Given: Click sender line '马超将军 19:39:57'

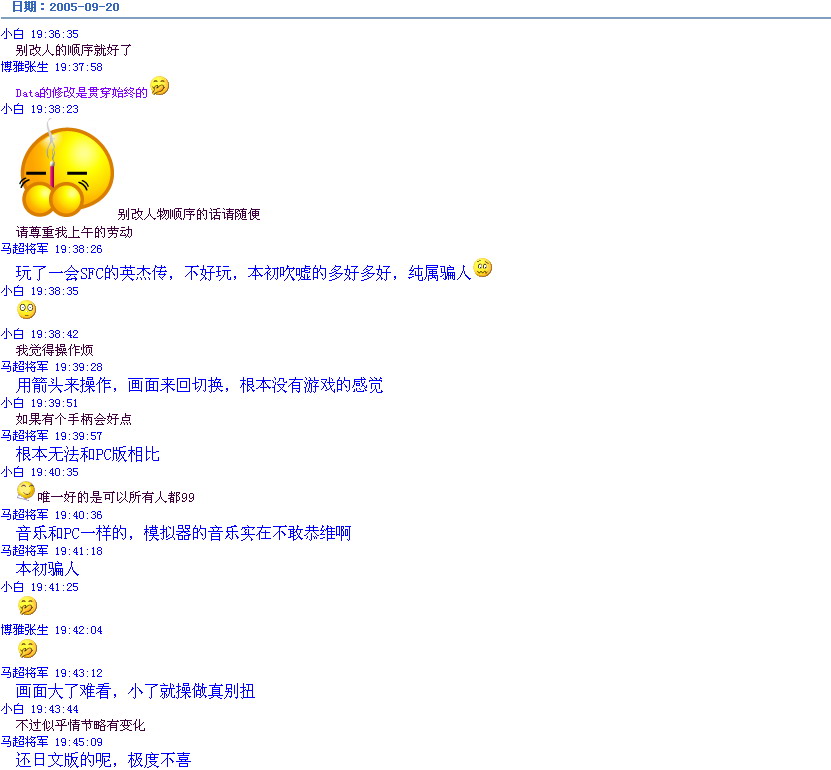Looking at the screenshot, I should point(52,436).
